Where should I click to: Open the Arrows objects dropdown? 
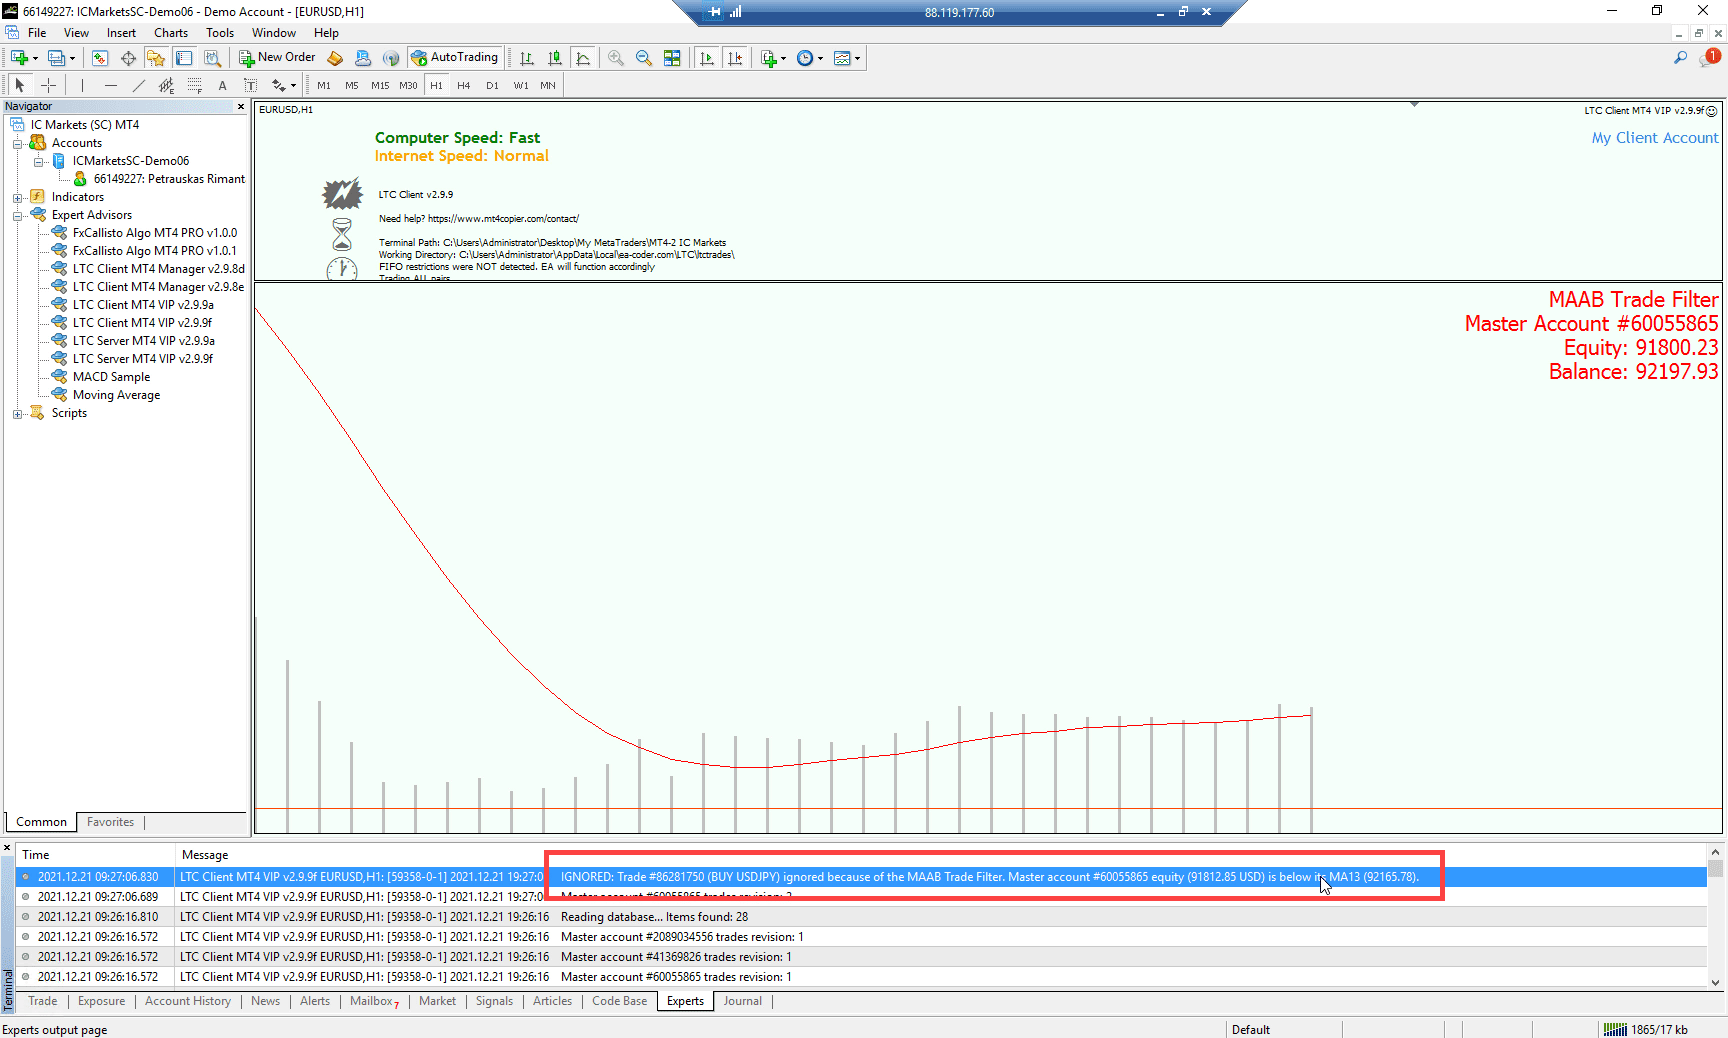pos(284,86)
